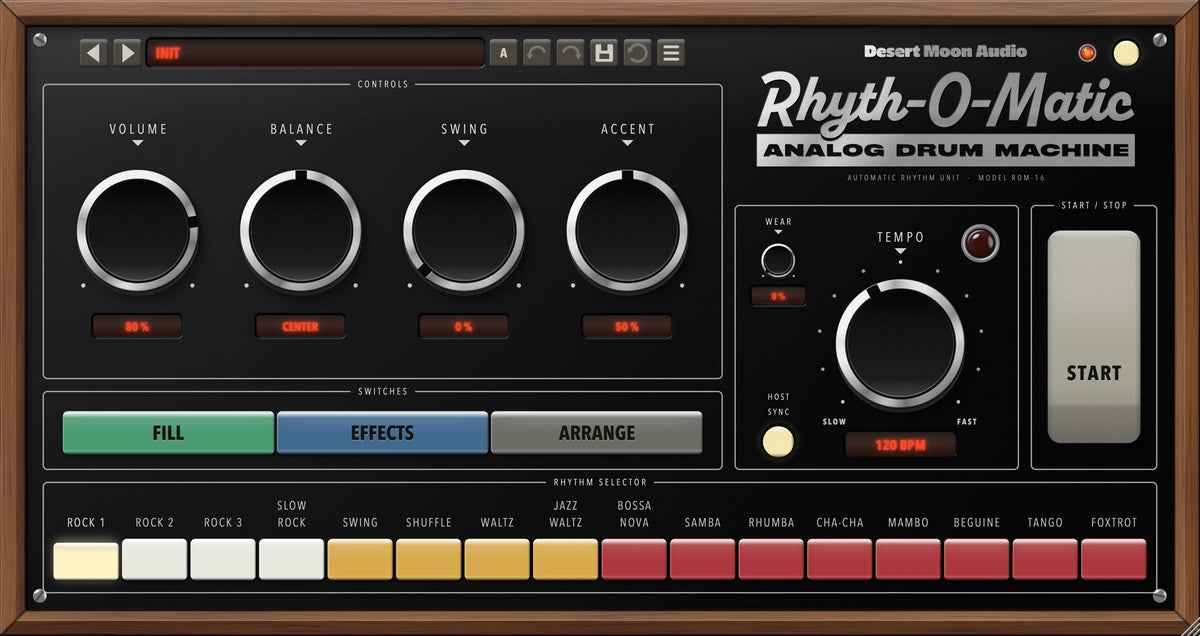Screen dimensions: 1200x636
Task: Click the 120 BPM tempo display
Action: coord(900,444)
